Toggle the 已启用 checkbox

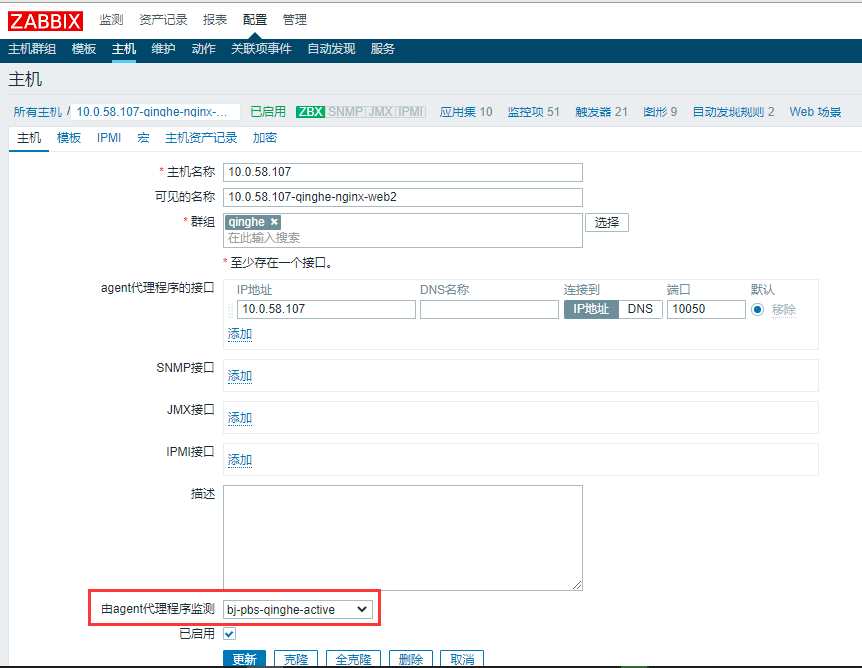[229, 634]
